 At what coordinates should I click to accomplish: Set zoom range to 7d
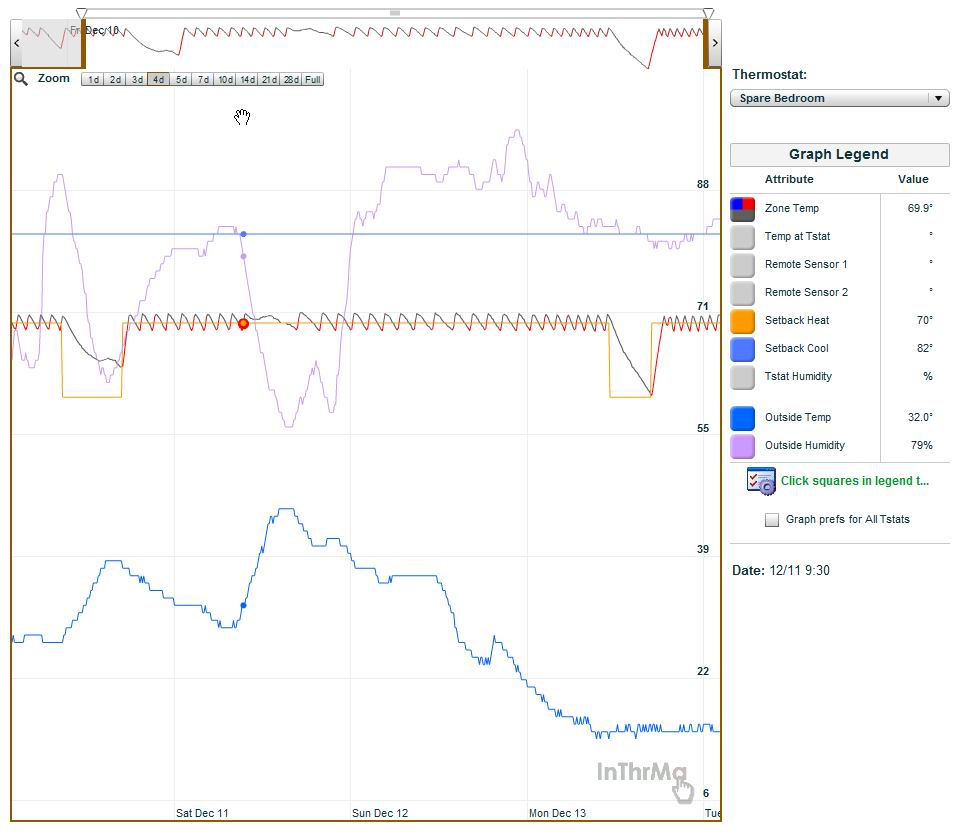click(x=203, y=80)
